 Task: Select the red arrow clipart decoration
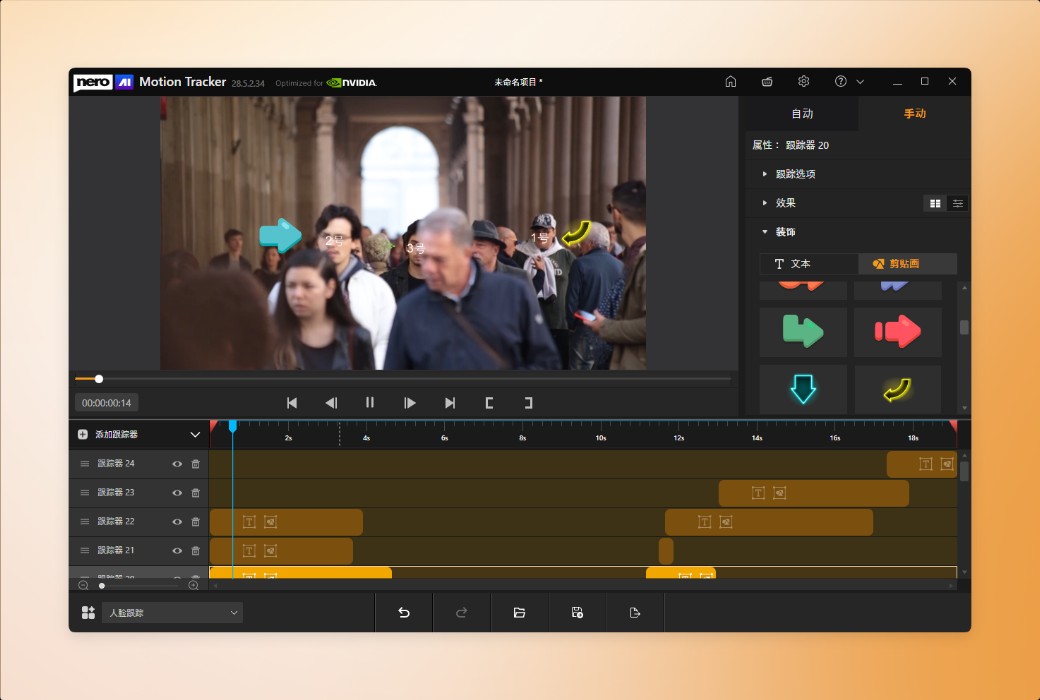click(897, 332)
